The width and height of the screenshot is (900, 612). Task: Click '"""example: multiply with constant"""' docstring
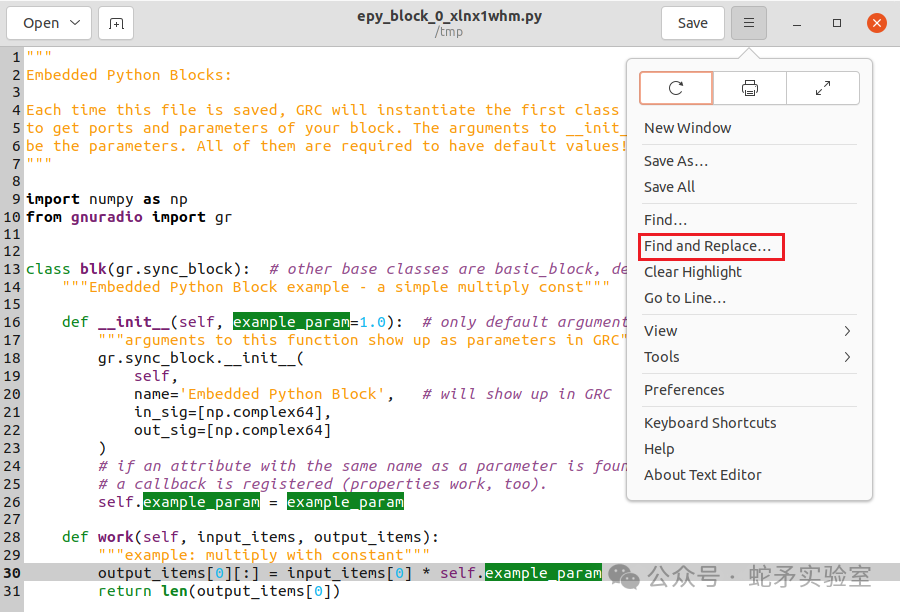(x=264, y=555)
